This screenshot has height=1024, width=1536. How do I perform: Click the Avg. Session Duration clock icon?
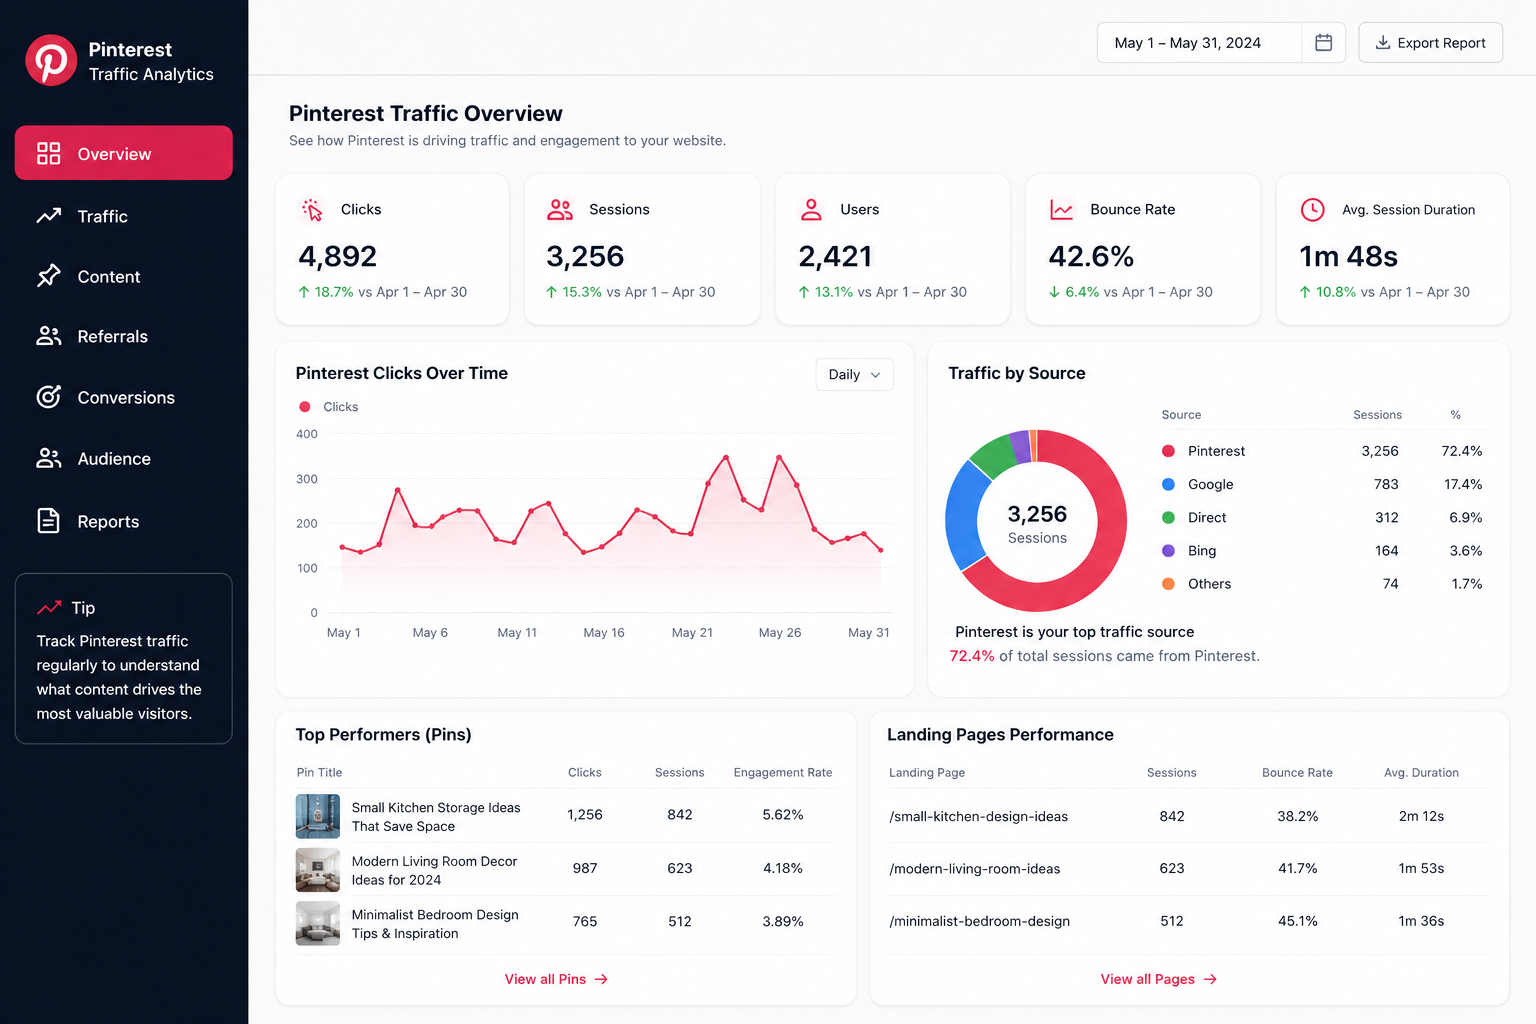pyautogui.click(x=1312, y=210)
